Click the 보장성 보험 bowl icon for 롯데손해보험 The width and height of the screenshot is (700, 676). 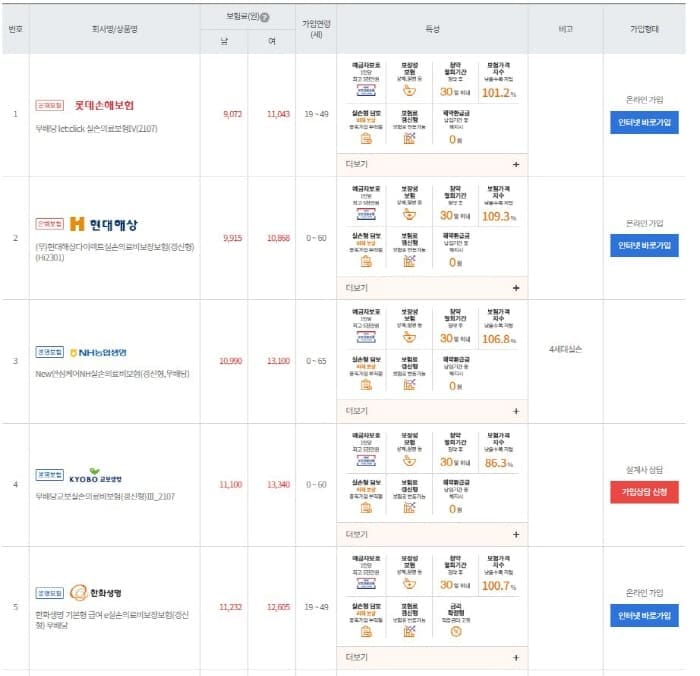coord(409,91)
